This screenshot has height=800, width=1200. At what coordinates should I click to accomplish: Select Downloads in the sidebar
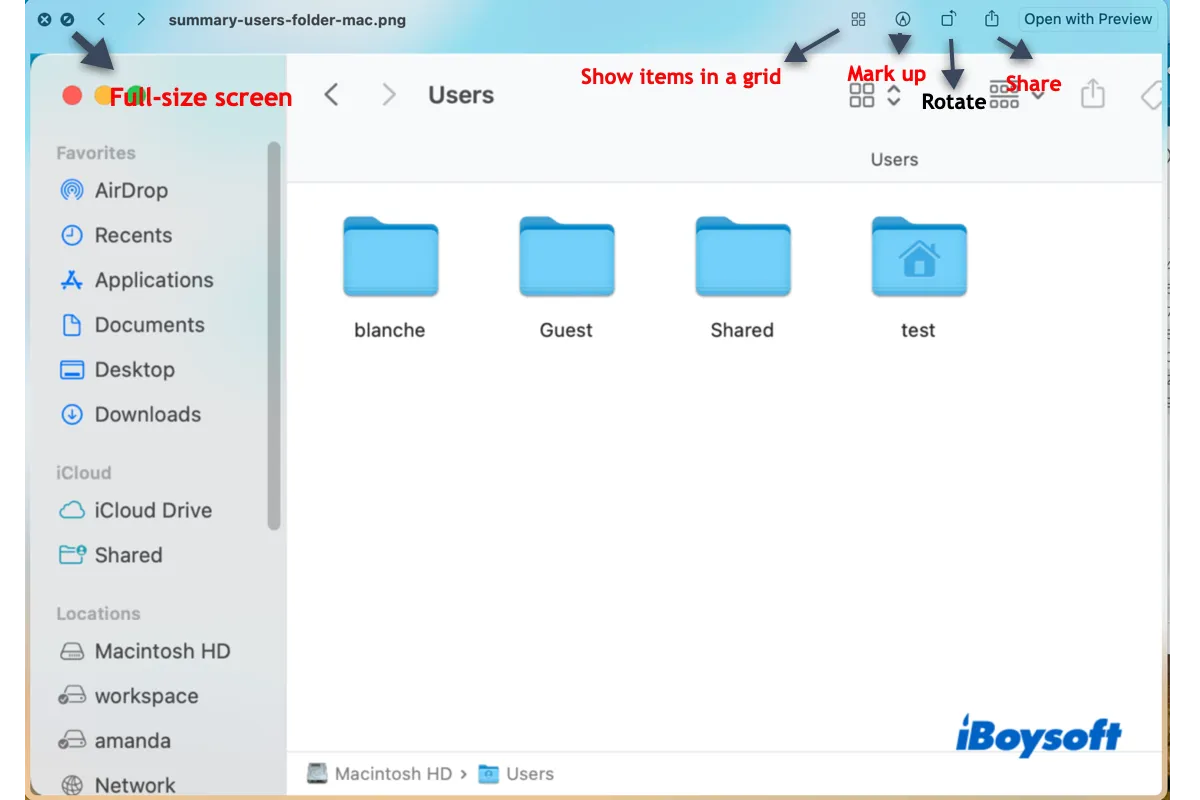[147, 414]
